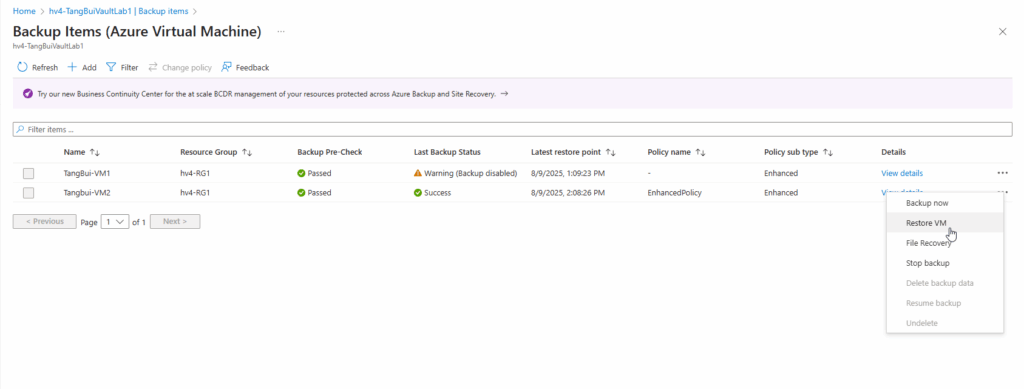
Task: Click the Last Backup Status column header
Action: (447, 152)
